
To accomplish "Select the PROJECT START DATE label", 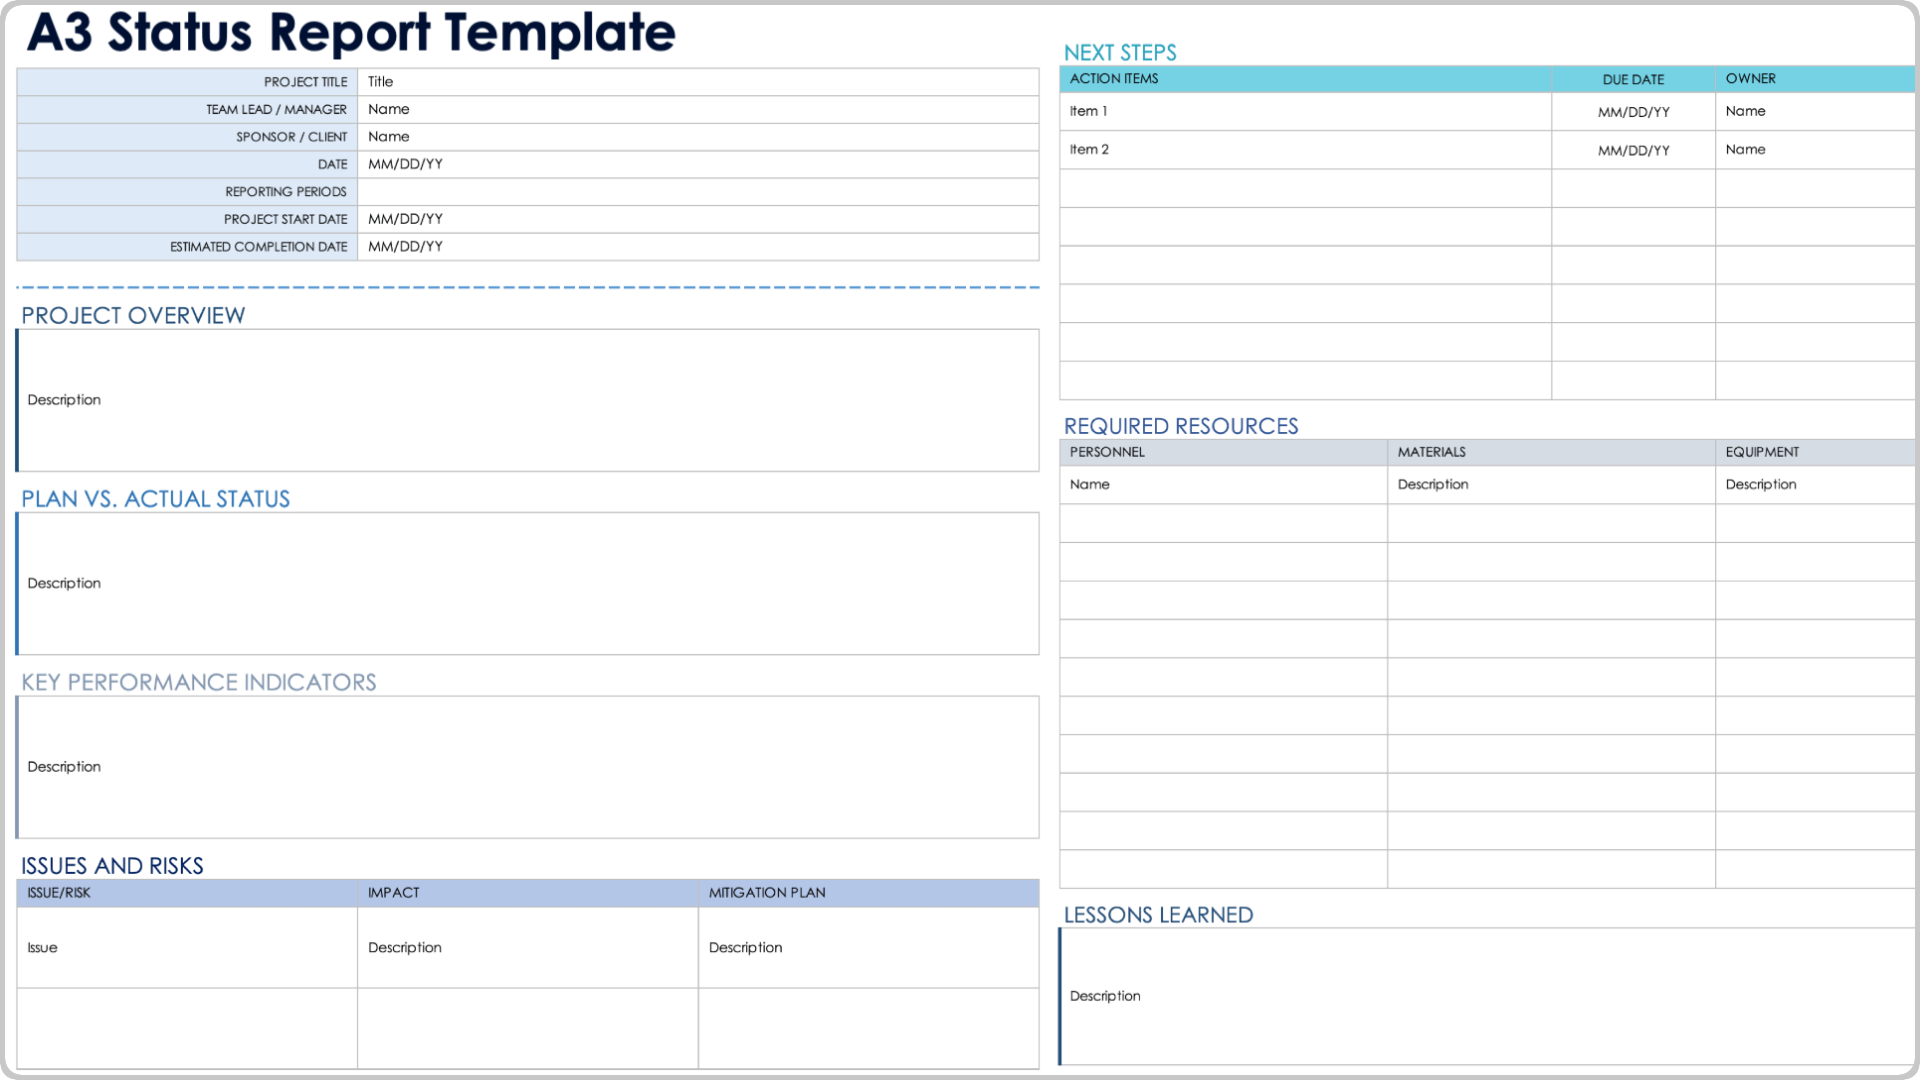I will point(187,220).
